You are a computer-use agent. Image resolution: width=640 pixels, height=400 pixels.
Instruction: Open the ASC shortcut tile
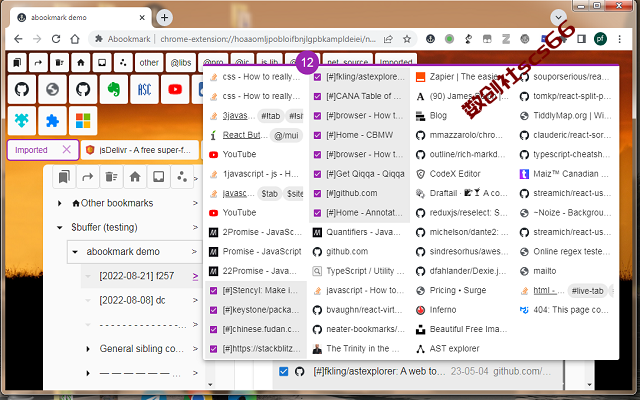pyautogui.click(x=144, y=89)
